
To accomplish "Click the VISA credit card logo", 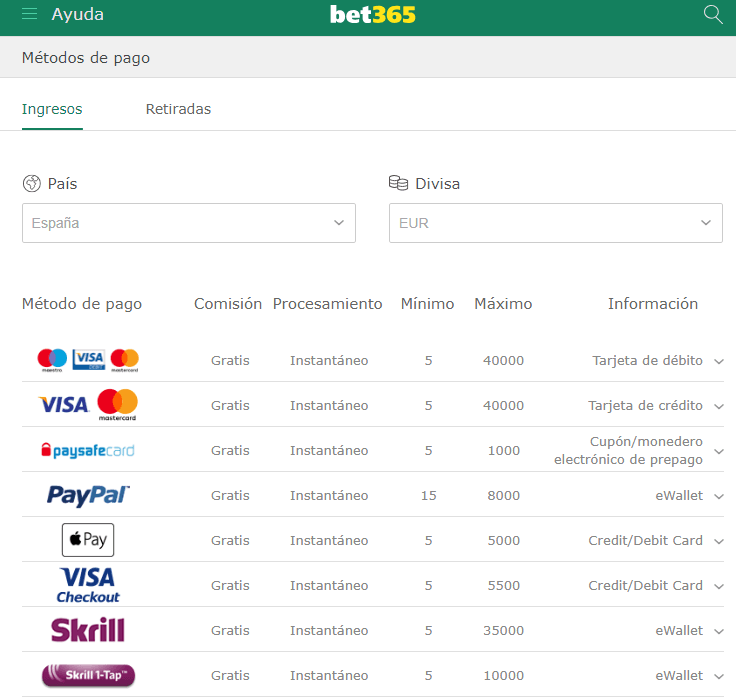I will 63,405.
